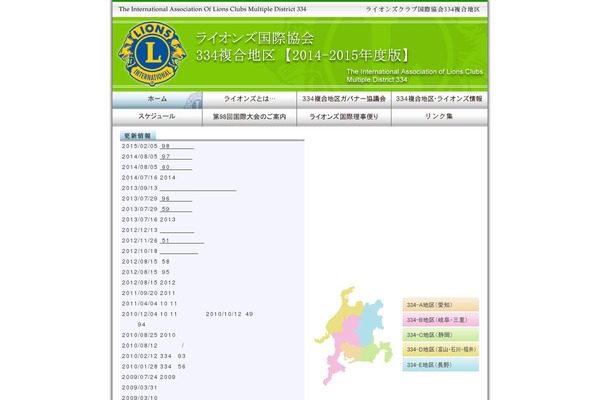This screenshot has height=400, width=600.
Task: Open the 2012/11/26 51 update link
Action: (182, 241)
